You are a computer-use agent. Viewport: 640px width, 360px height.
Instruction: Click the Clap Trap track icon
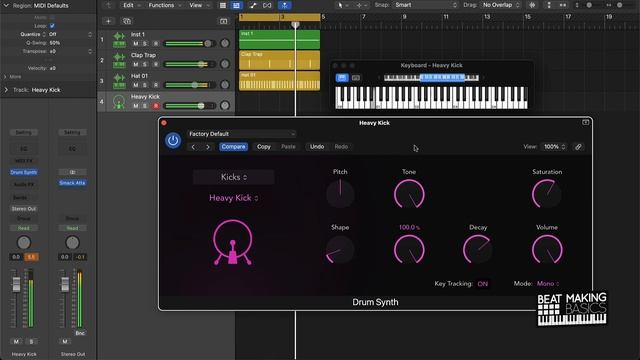[x=119, y=60]
